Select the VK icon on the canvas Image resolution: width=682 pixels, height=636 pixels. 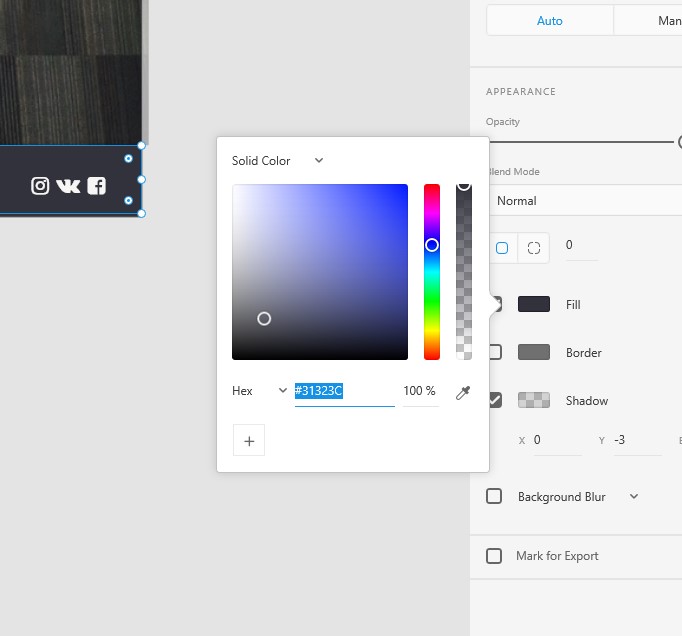coord(68,186)
